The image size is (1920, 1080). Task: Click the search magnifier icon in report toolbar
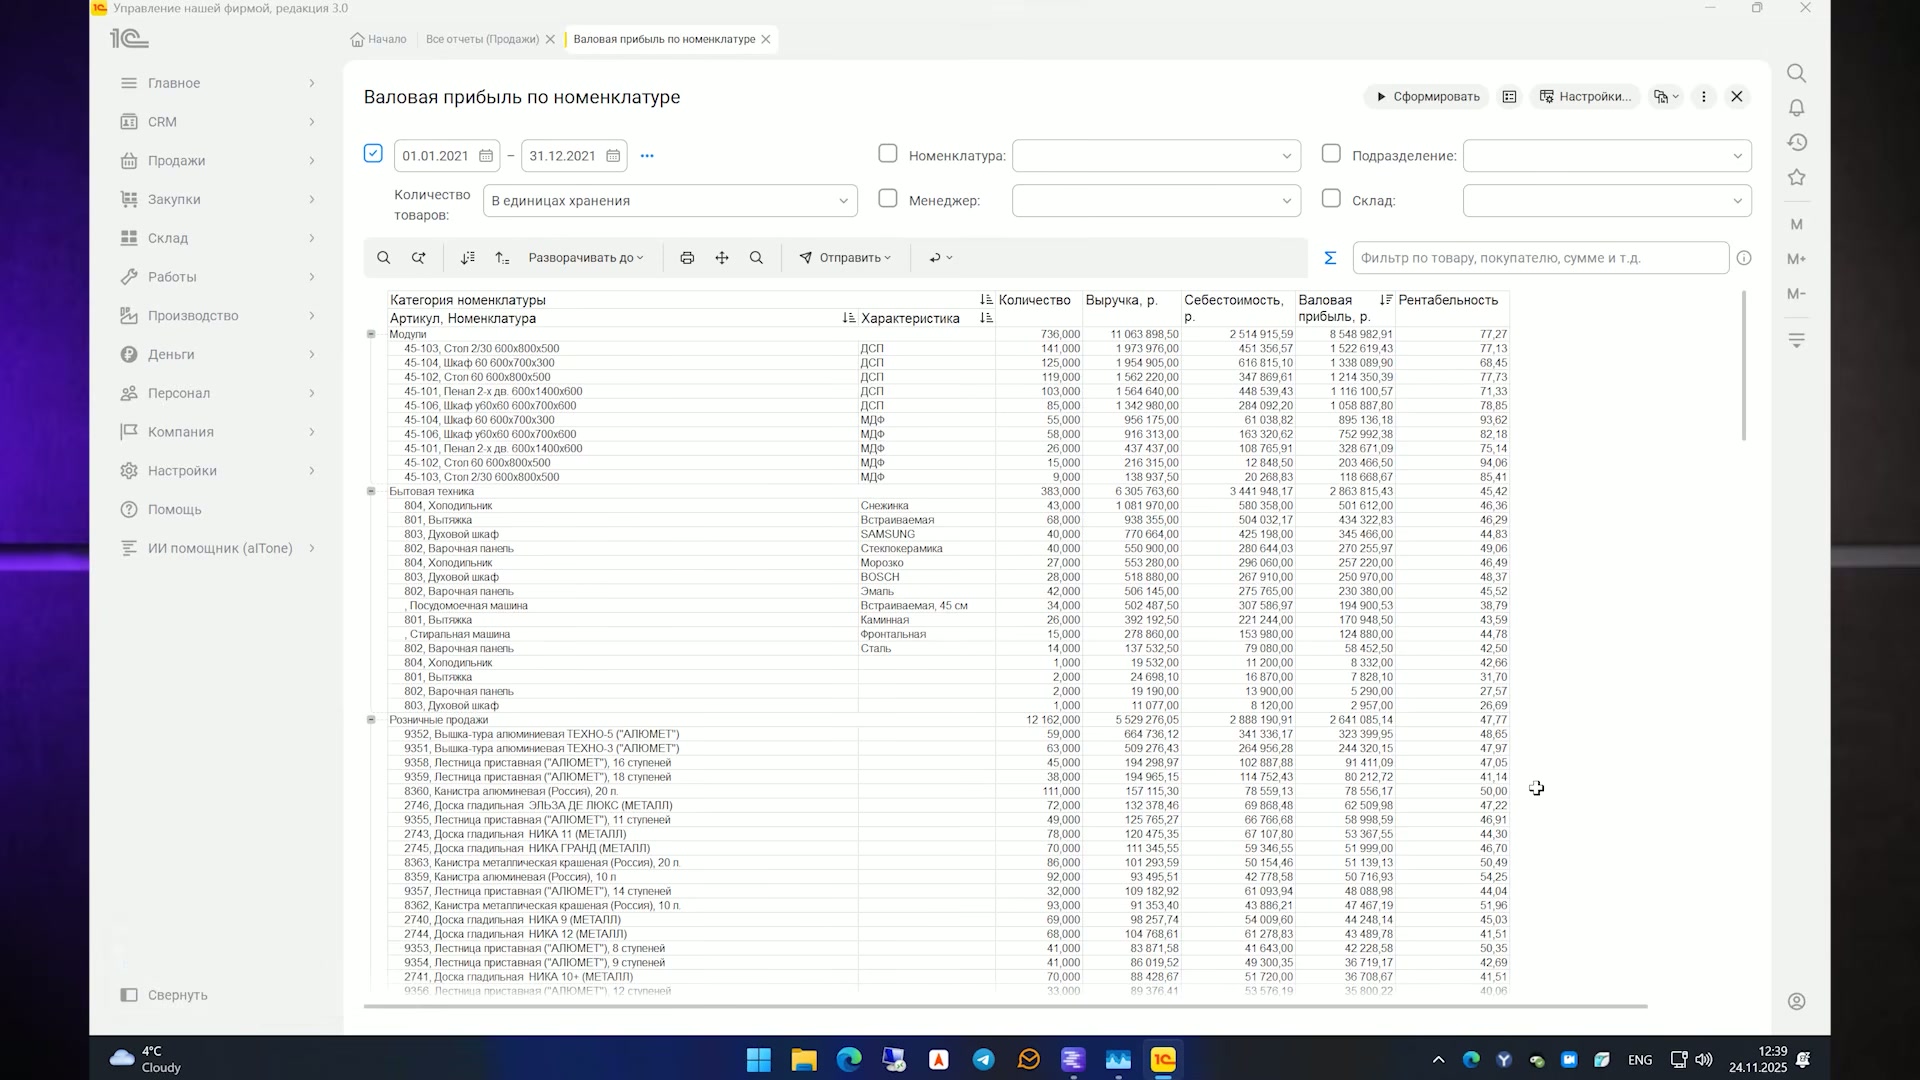pos(383,258)
